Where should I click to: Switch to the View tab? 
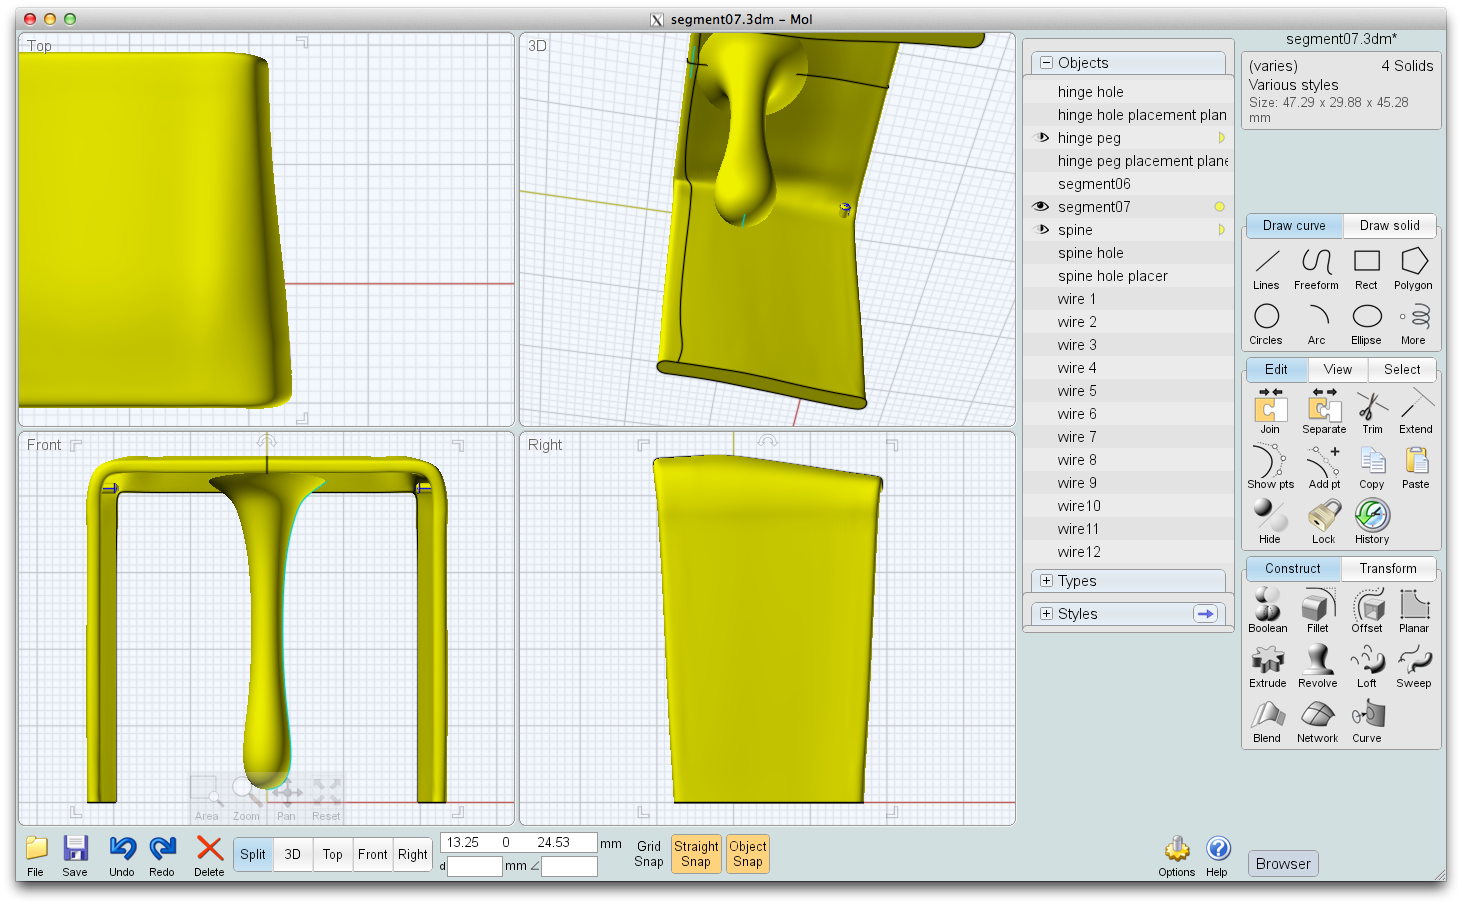tap(1338, 370)
